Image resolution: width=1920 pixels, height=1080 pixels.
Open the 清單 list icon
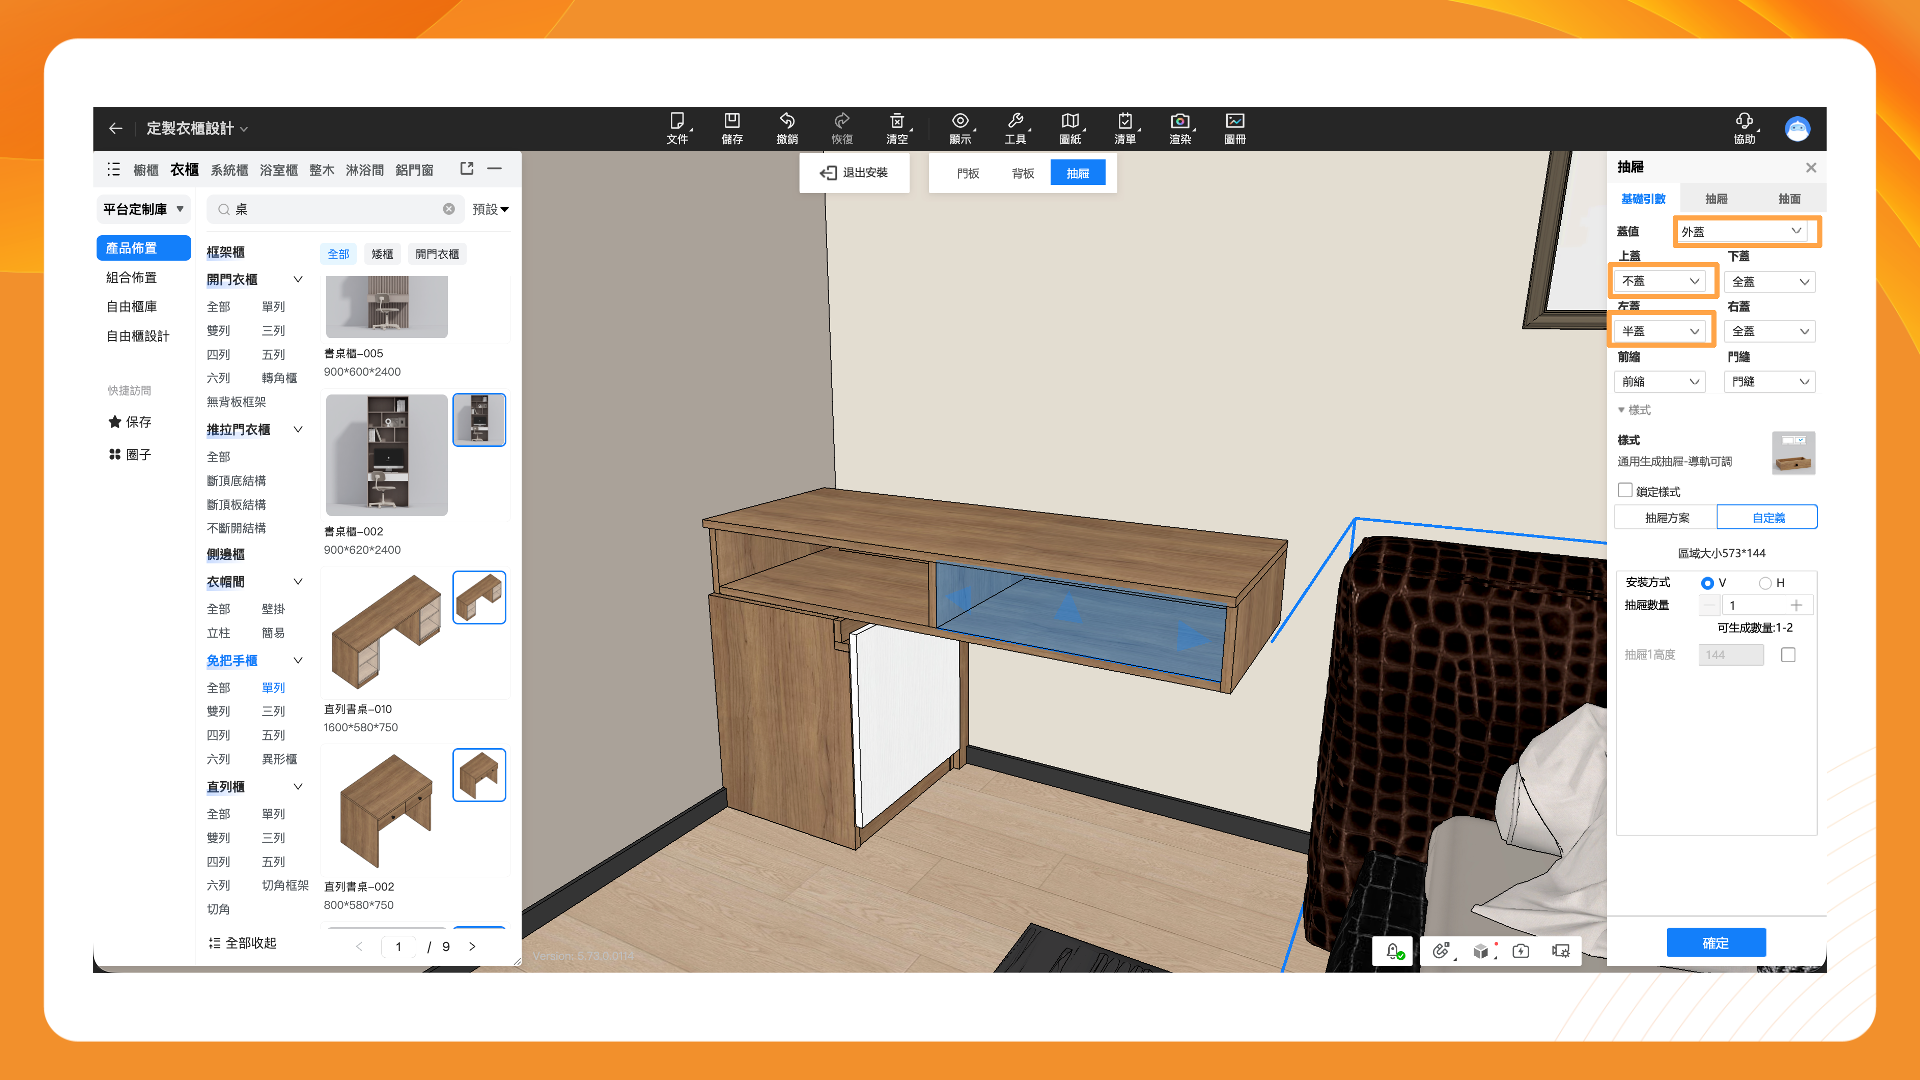[x=1125, y=121]
